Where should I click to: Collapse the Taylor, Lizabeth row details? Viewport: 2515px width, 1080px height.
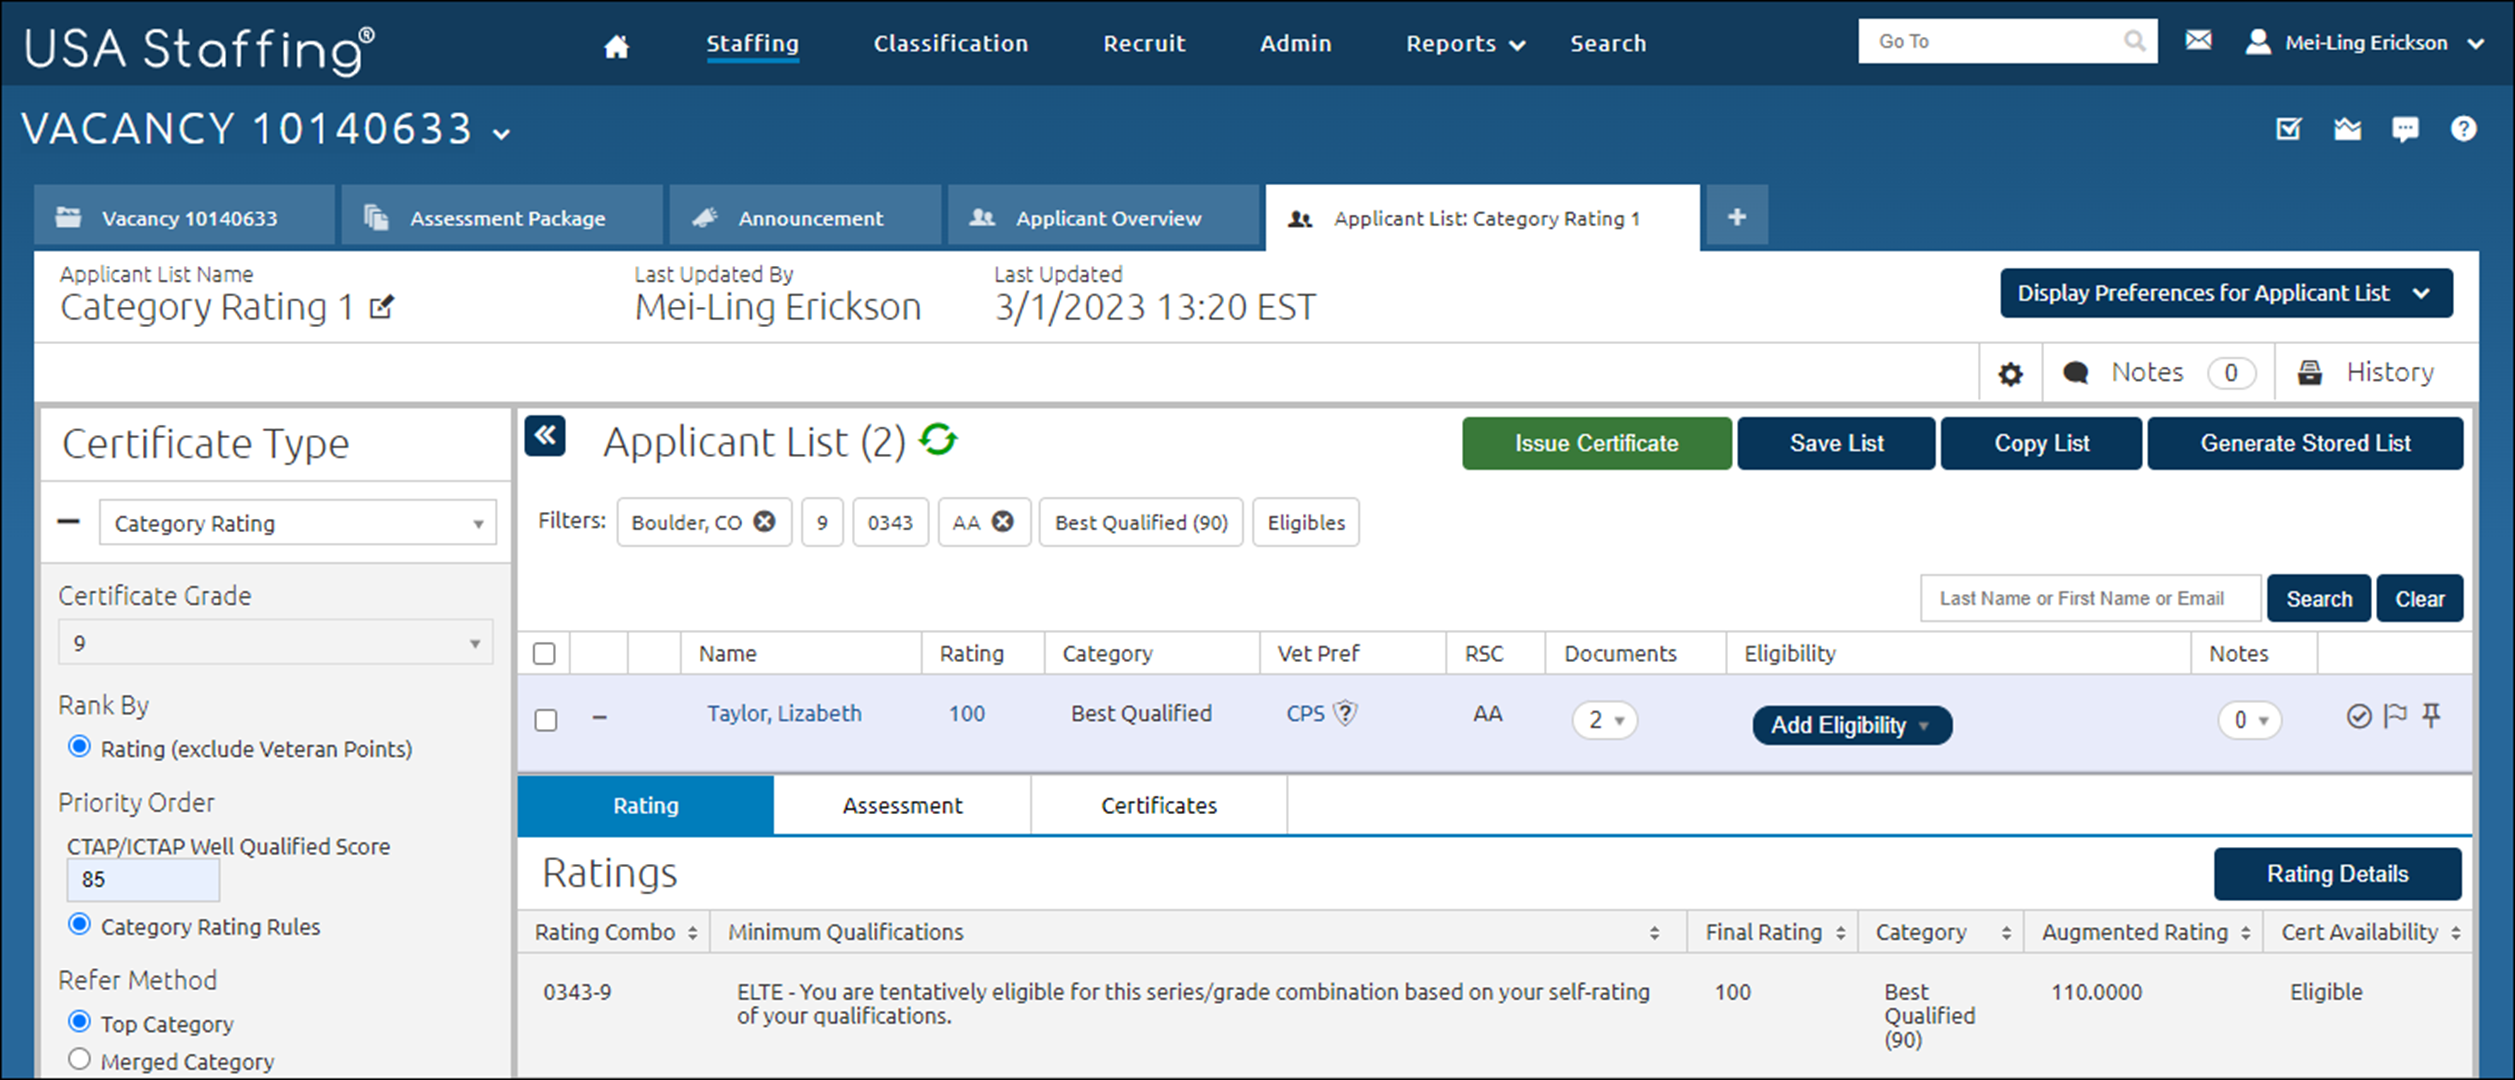tap(599, 717)
